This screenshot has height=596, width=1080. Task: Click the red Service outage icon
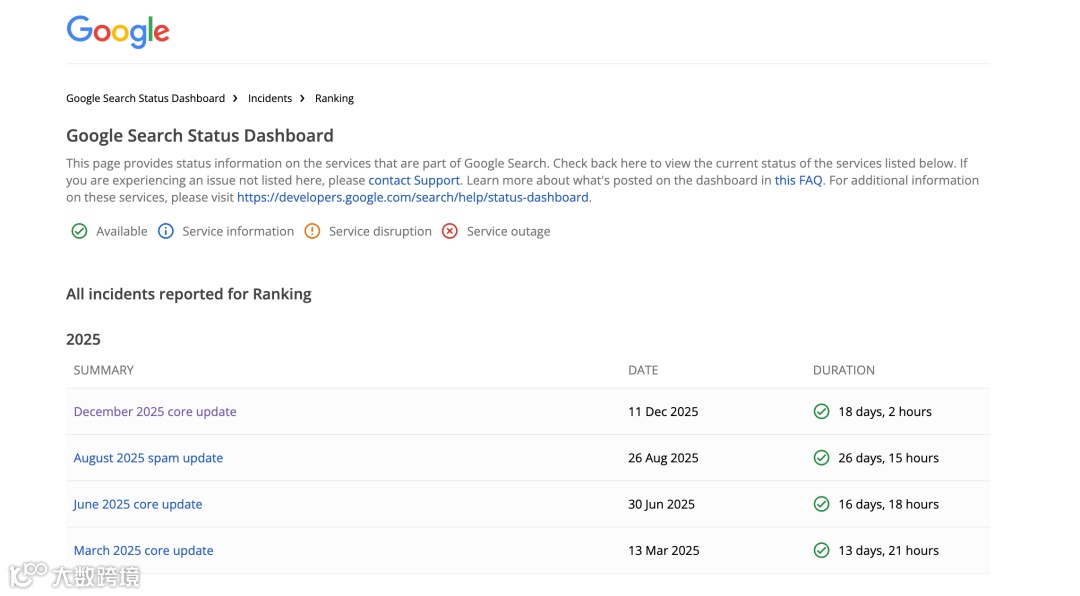pos(450,231)
